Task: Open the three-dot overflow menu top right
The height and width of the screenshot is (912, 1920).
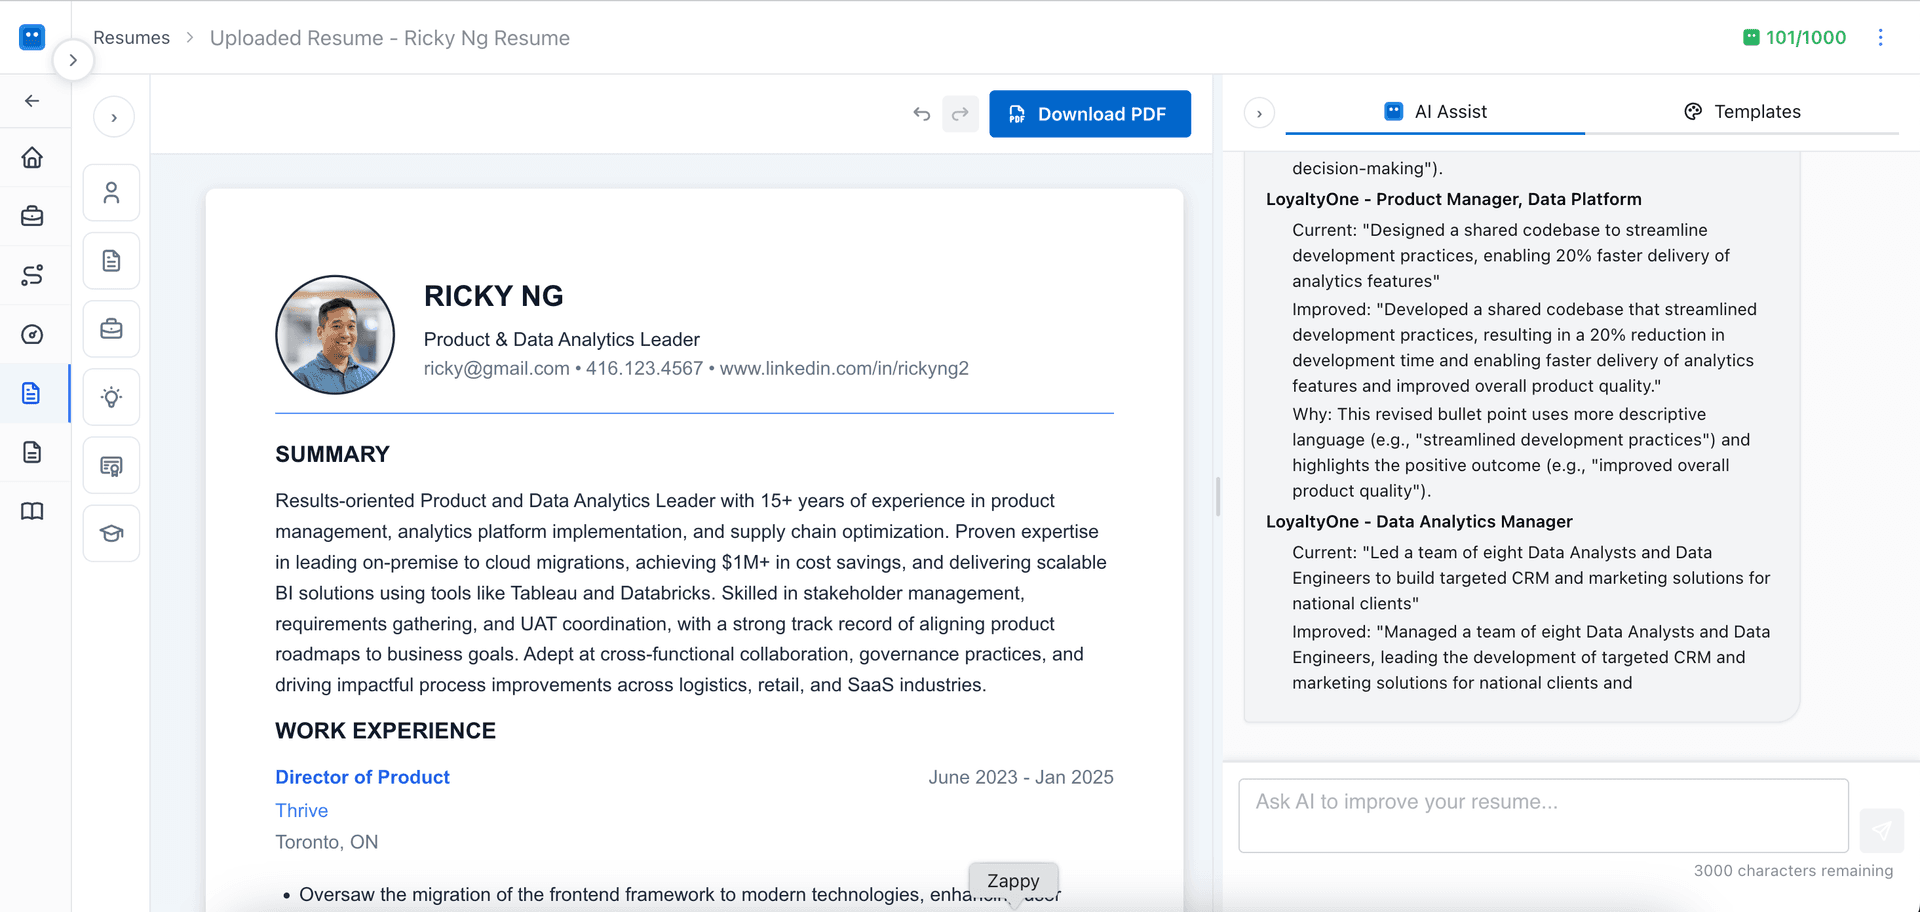Action: (1881, 37)
